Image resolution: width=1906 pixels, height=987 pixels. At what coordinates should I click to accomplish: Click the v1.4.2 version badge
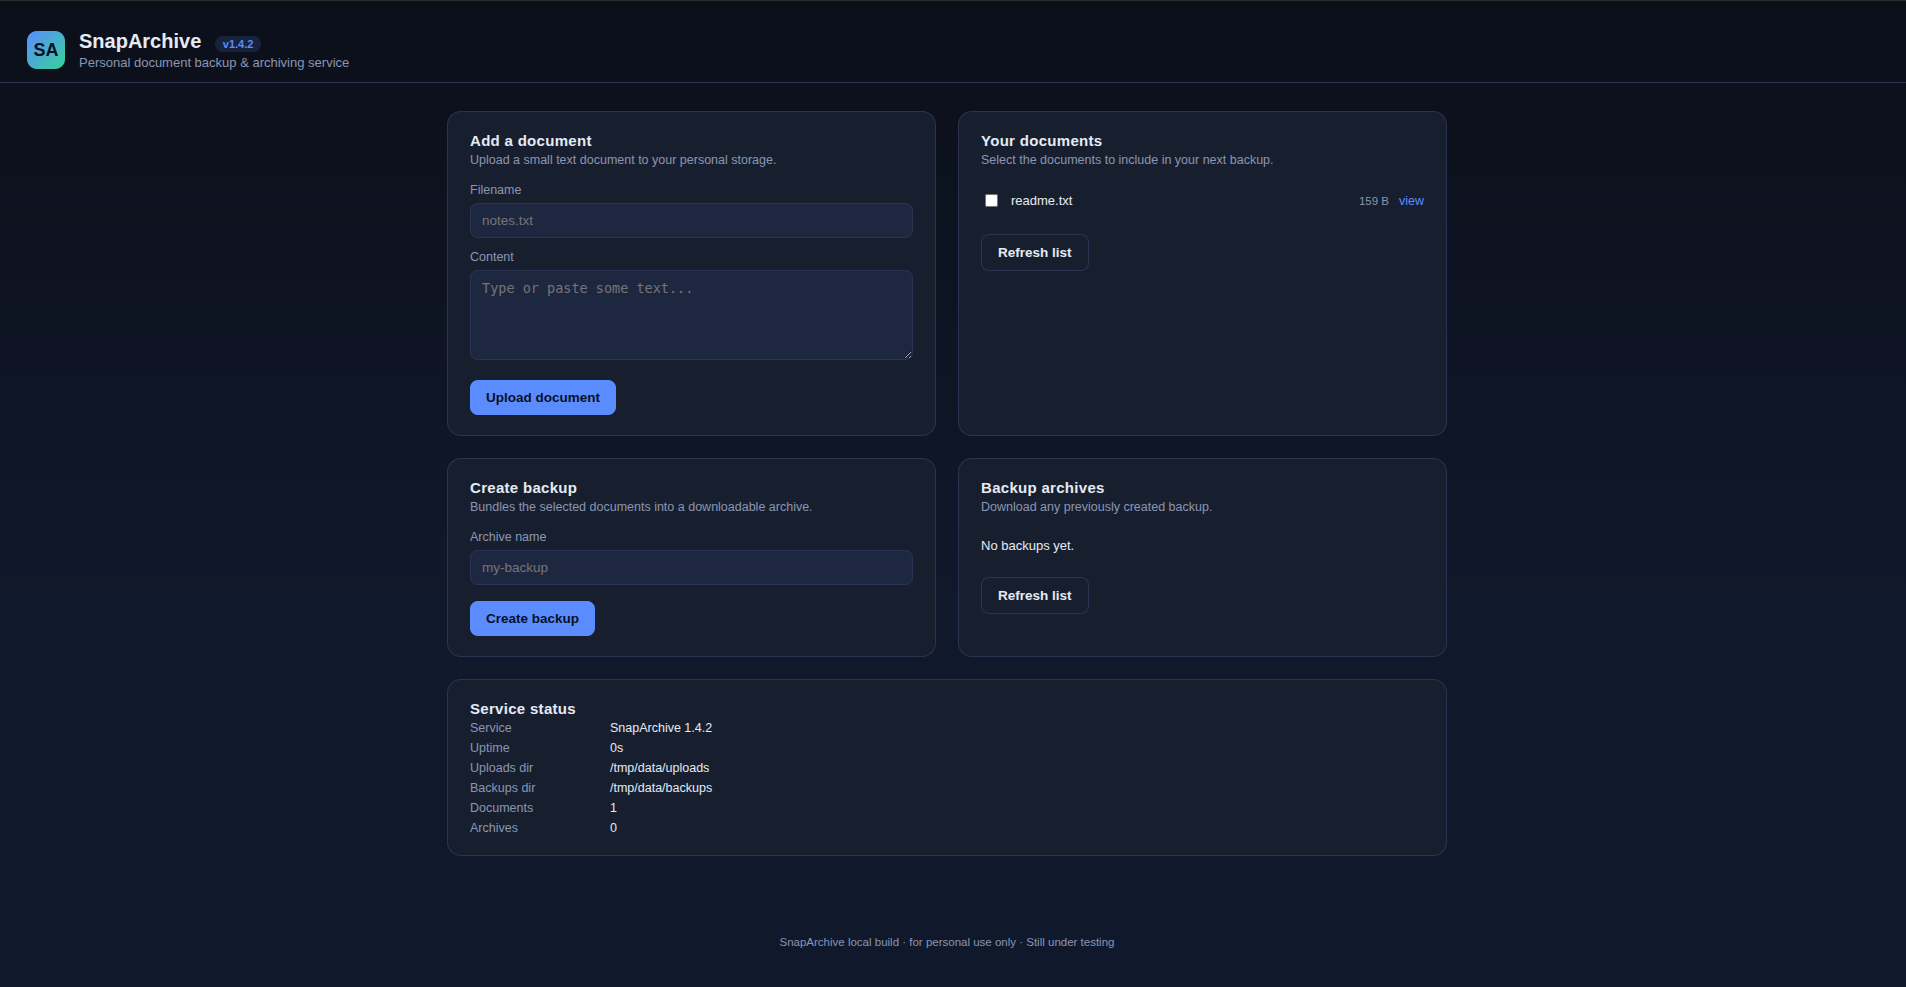point(238,44)
